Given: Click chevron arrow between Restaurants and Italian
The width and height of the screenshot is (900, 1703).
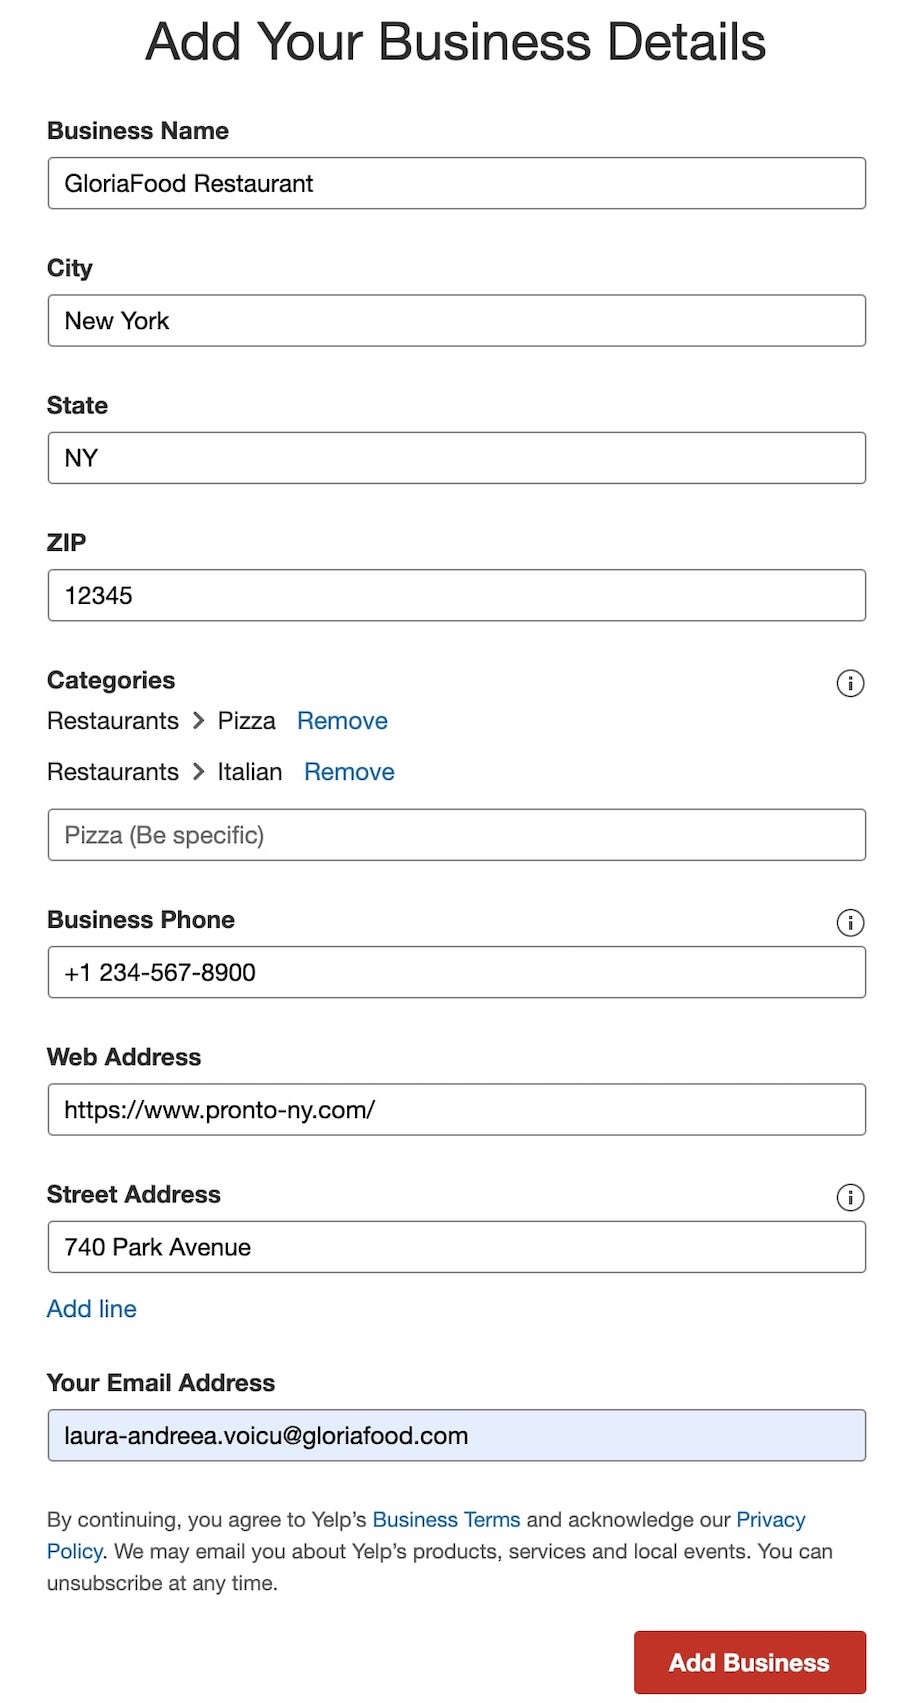Looking at the screenshot, I should 198,772.
